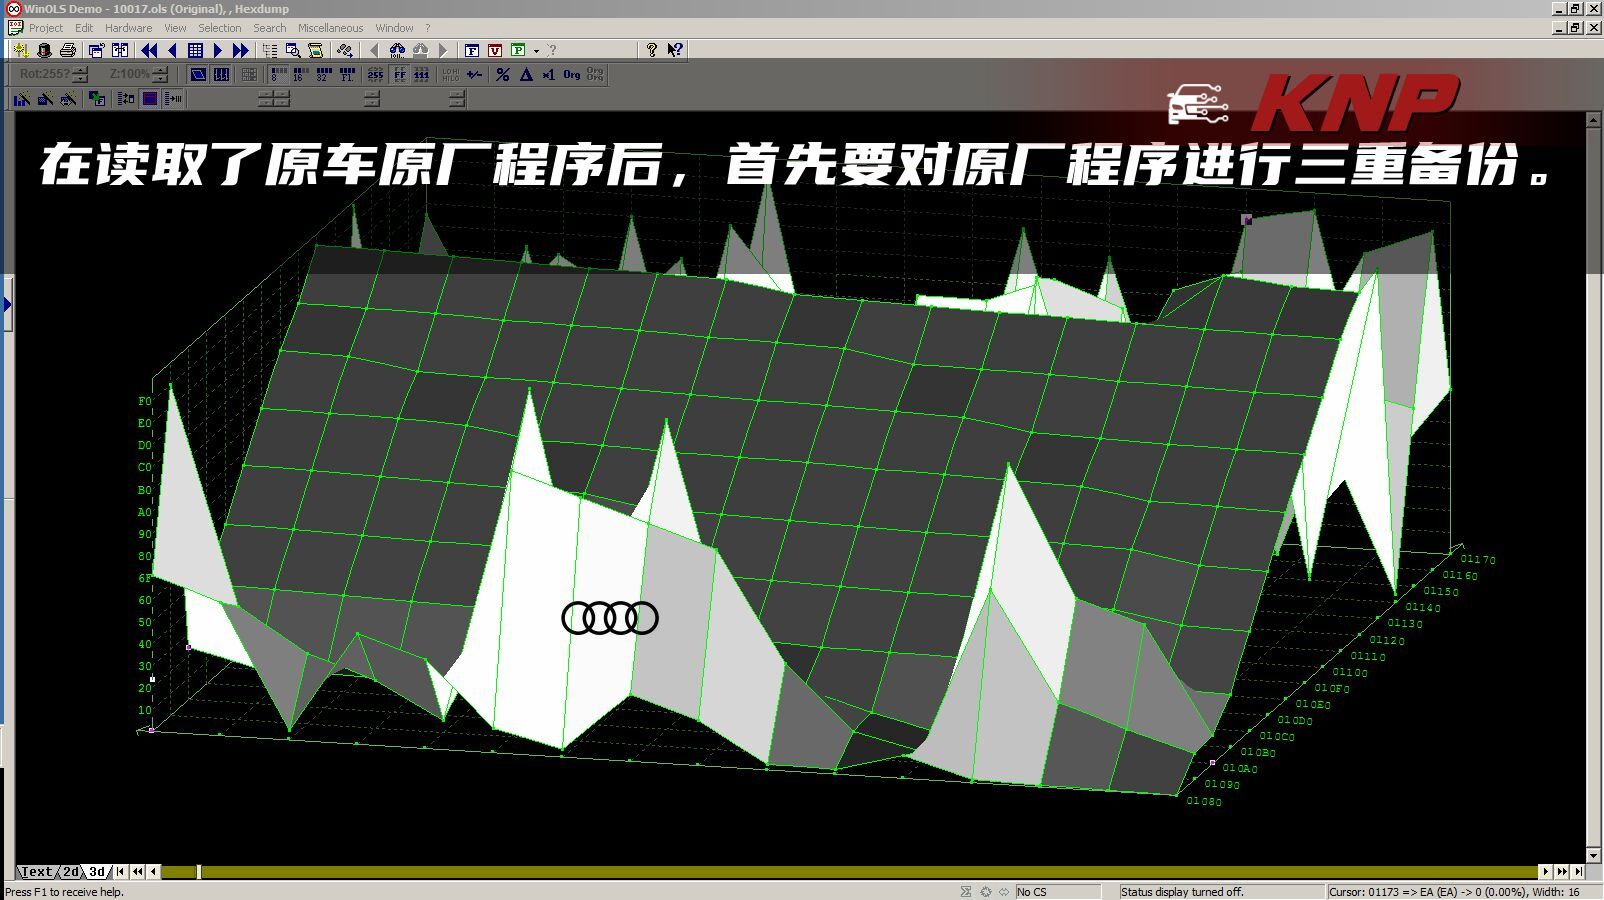
Task: Click the horizontal scrollbar thumb at bottom
Action: tap(198, 872)
